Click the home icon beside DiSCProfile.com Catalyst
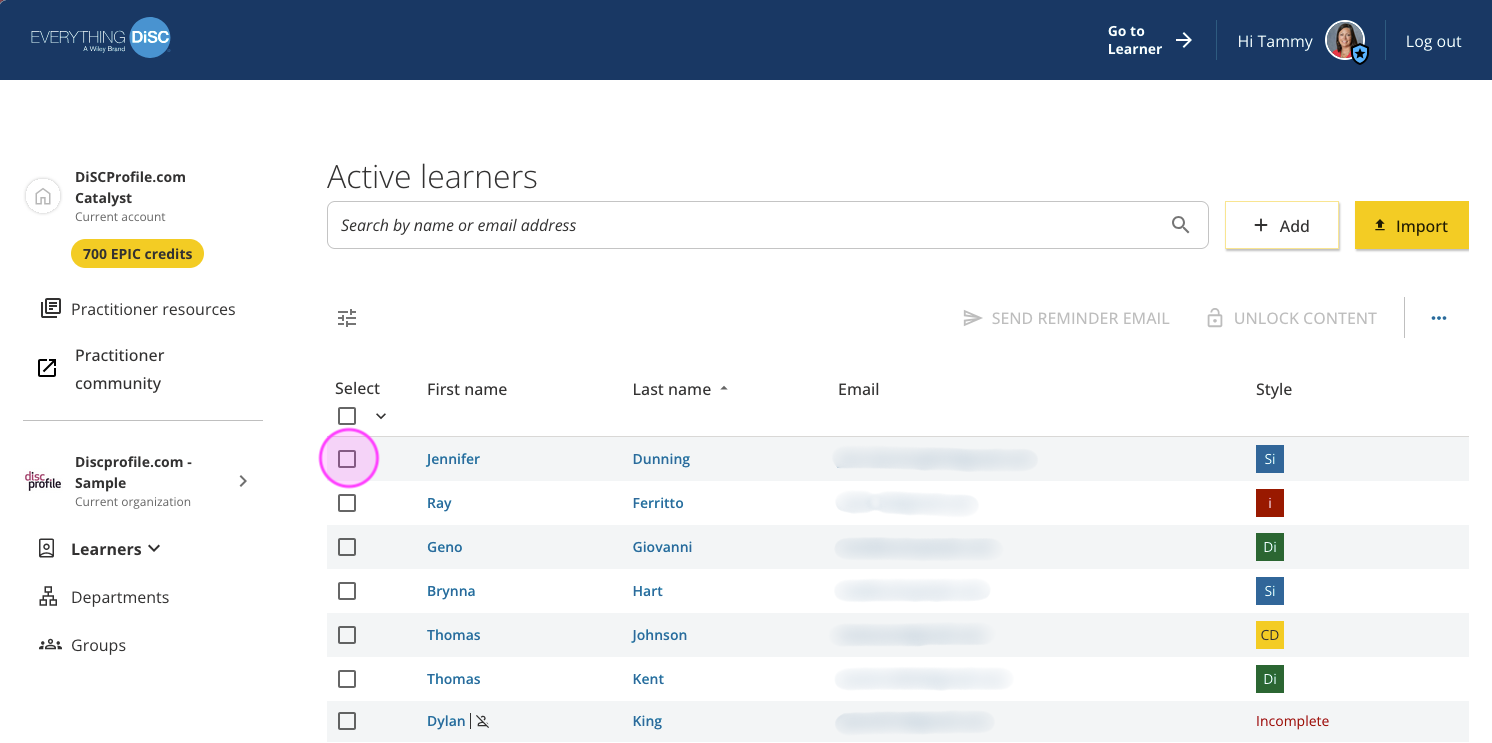The width and height of the screenshot is (1492, 743). (x=43, y=196)
